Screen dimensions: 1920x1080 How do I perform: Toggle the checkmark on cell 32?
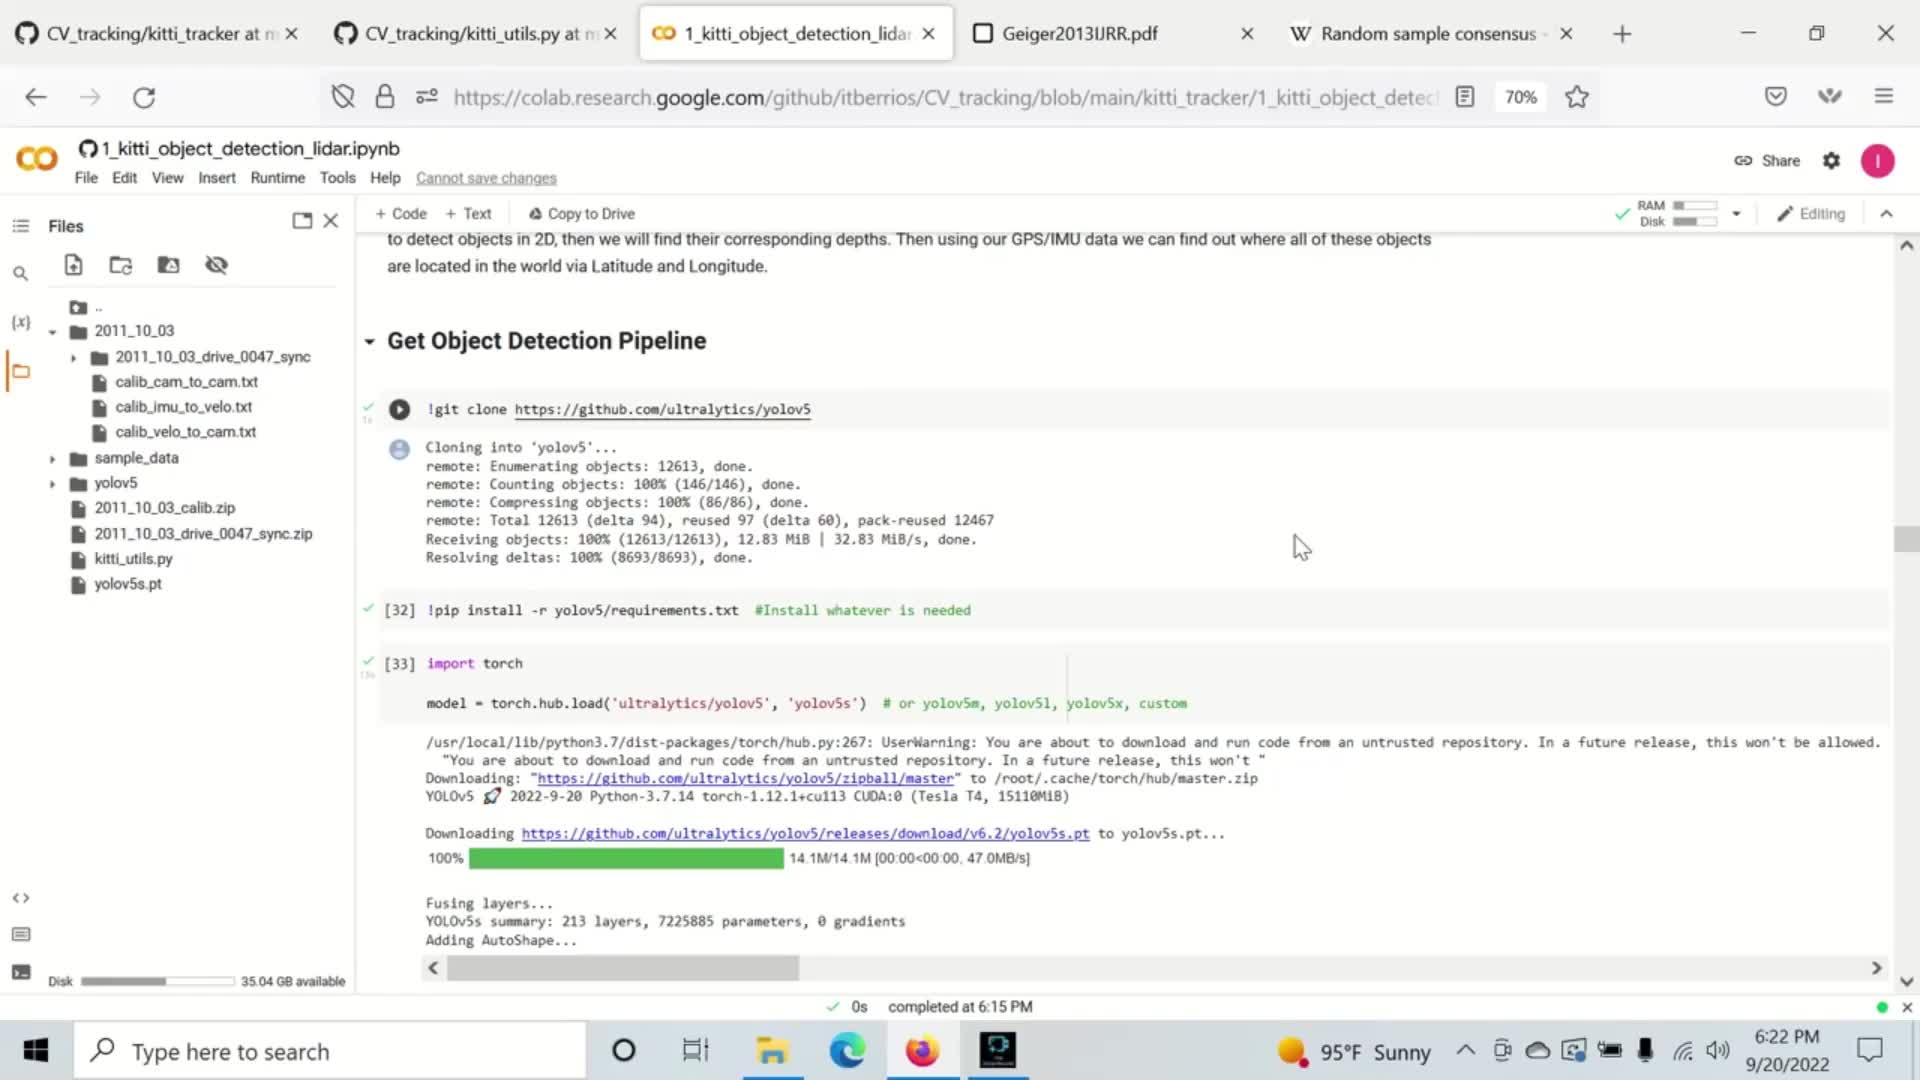point(371,607)
